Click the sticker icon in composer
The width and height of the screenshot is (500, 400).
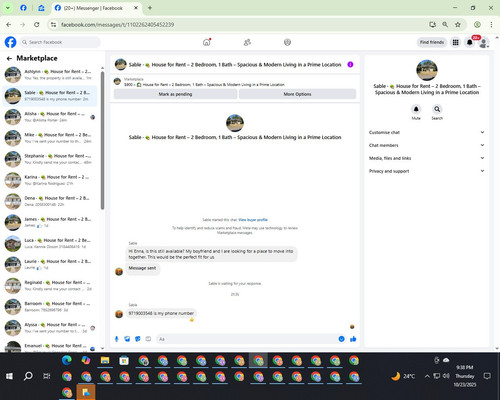[x=138, y=339]
